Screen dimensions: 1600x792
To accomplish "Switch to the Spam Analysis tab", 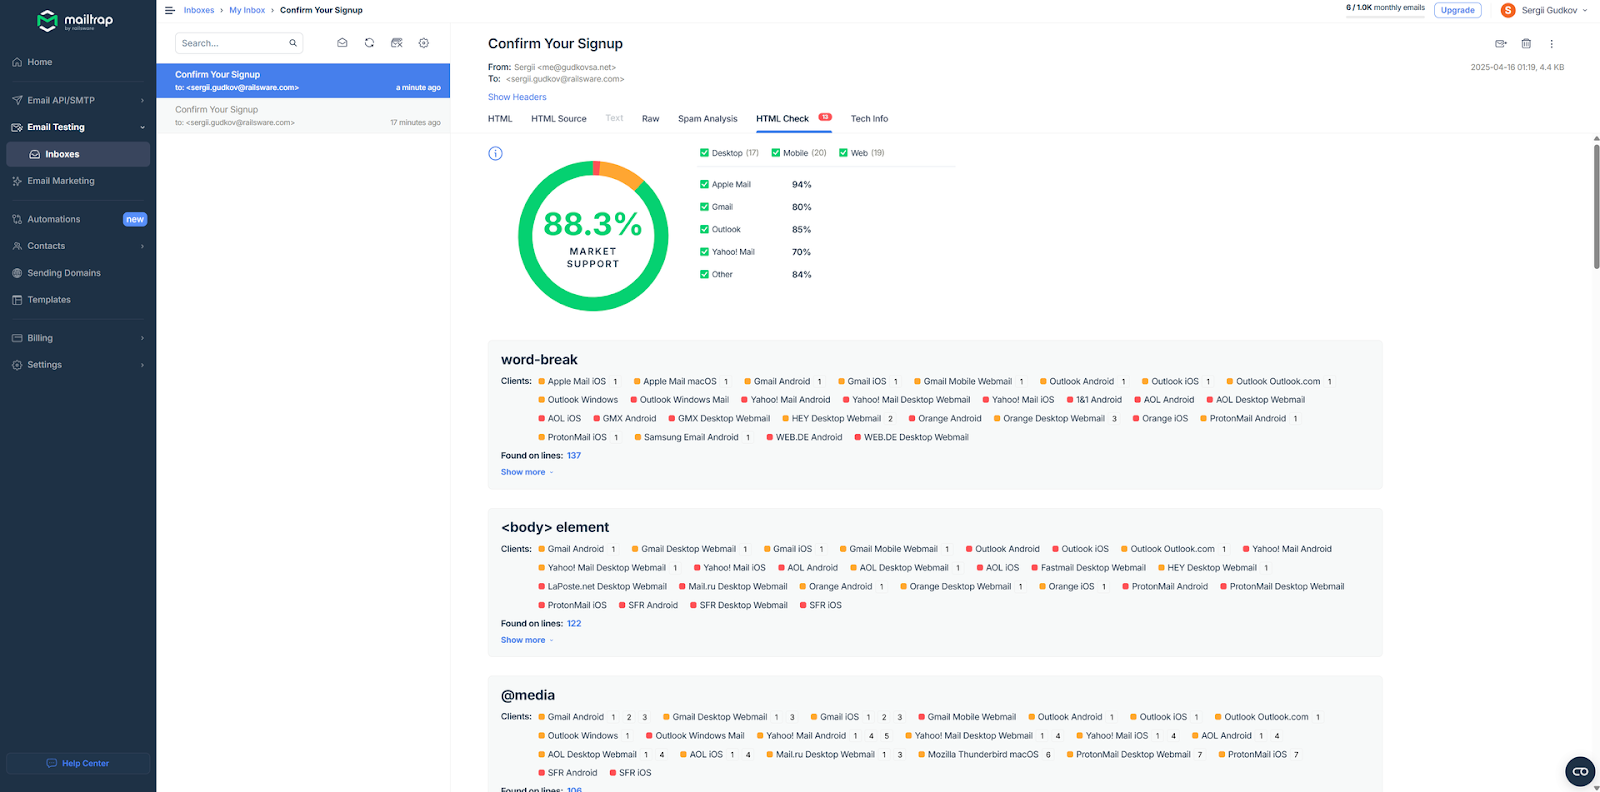I will coord(708,119).
